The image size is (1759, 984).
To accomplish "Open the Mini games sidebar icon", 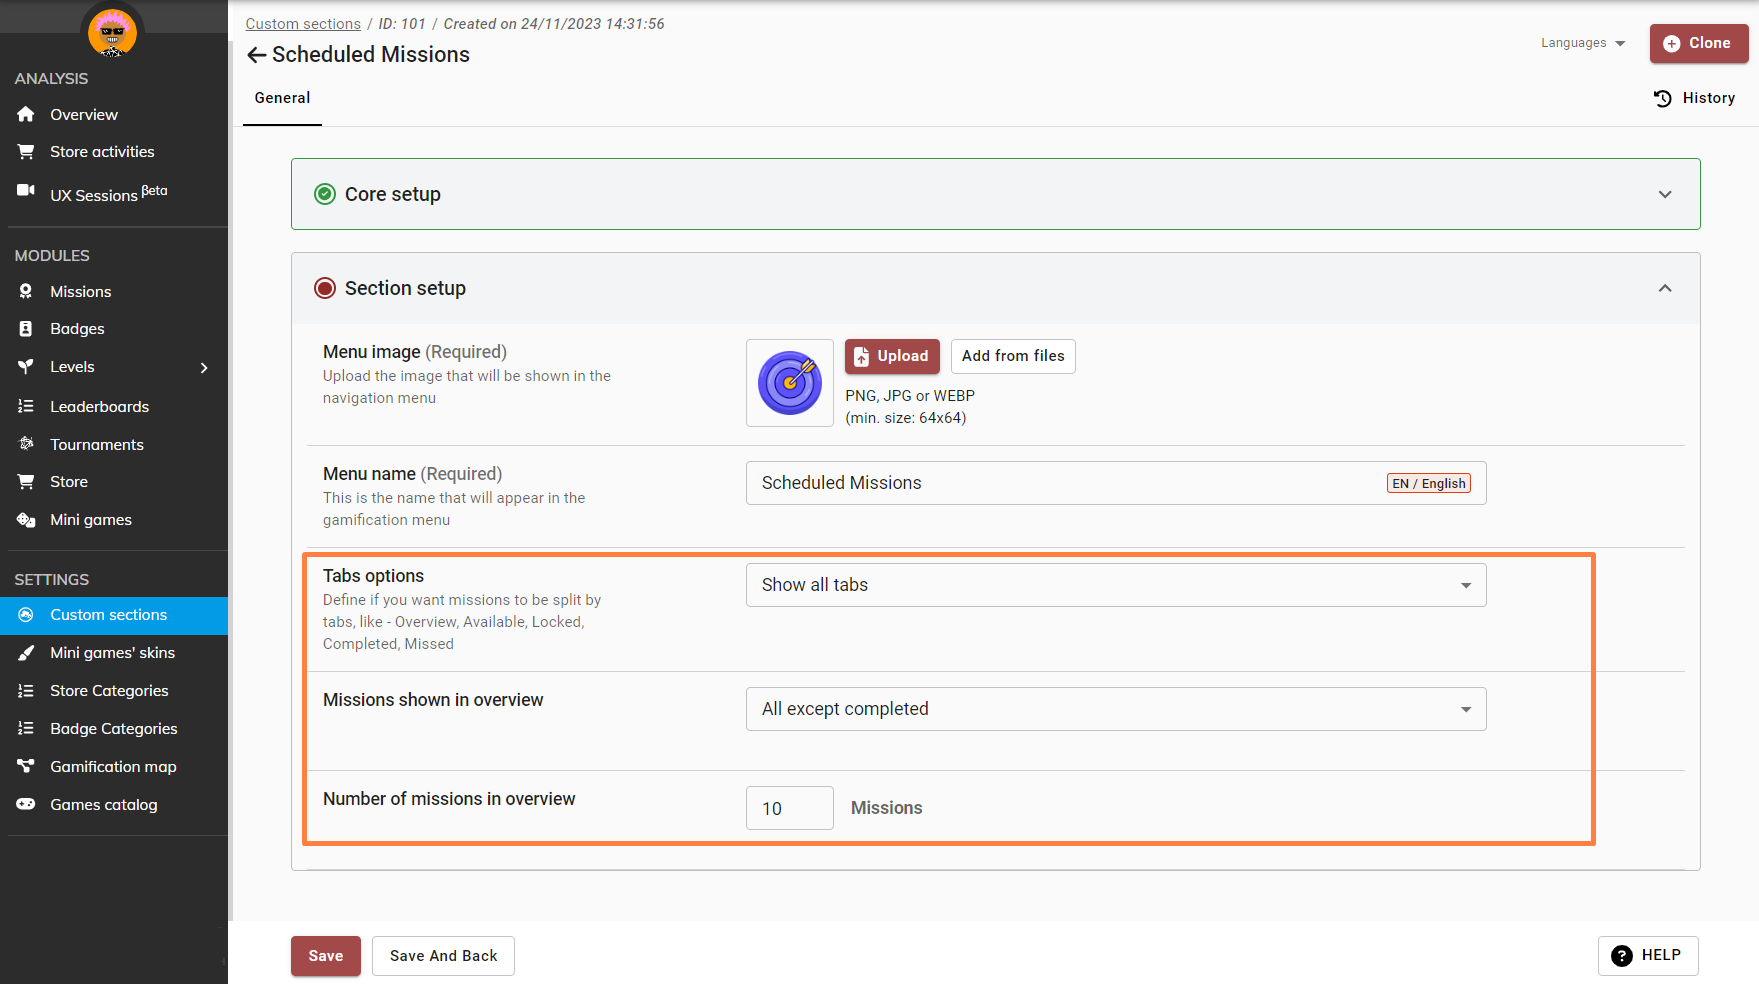I will click(26, 520).
